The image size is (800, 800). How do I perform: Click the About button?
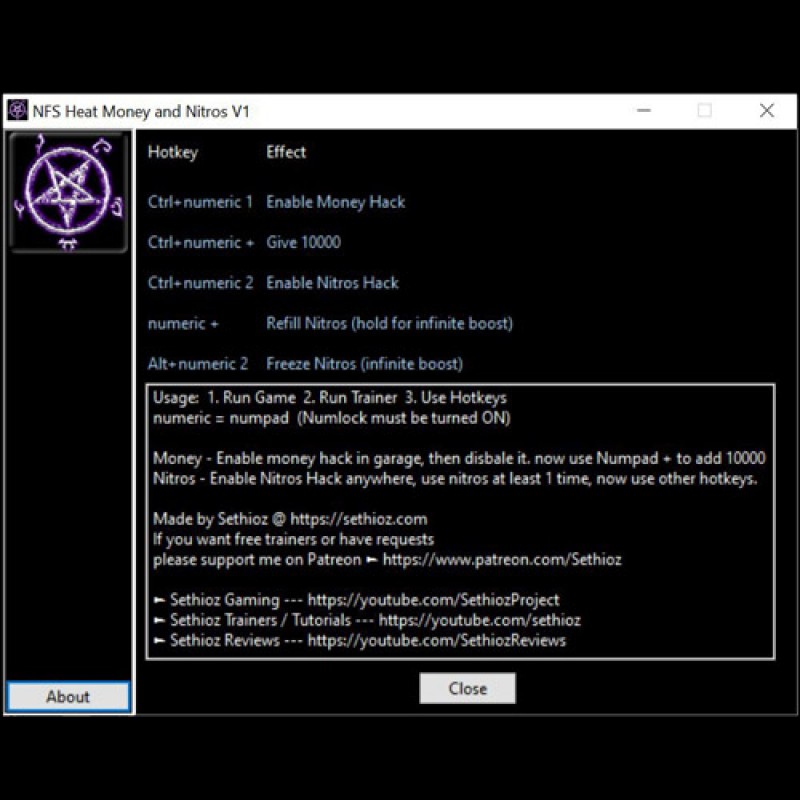pyautogui.click(x=68, y=696)
